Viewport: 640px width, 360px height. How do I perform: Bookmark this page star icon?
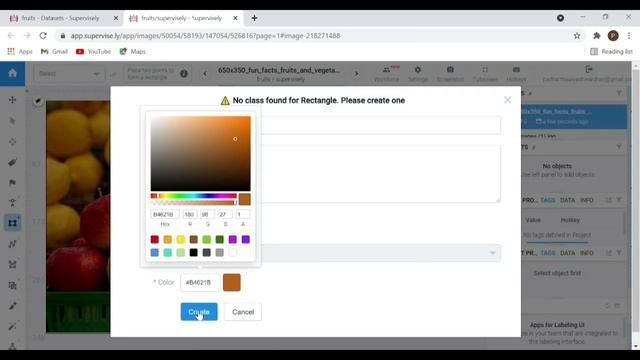coord(577,36)
